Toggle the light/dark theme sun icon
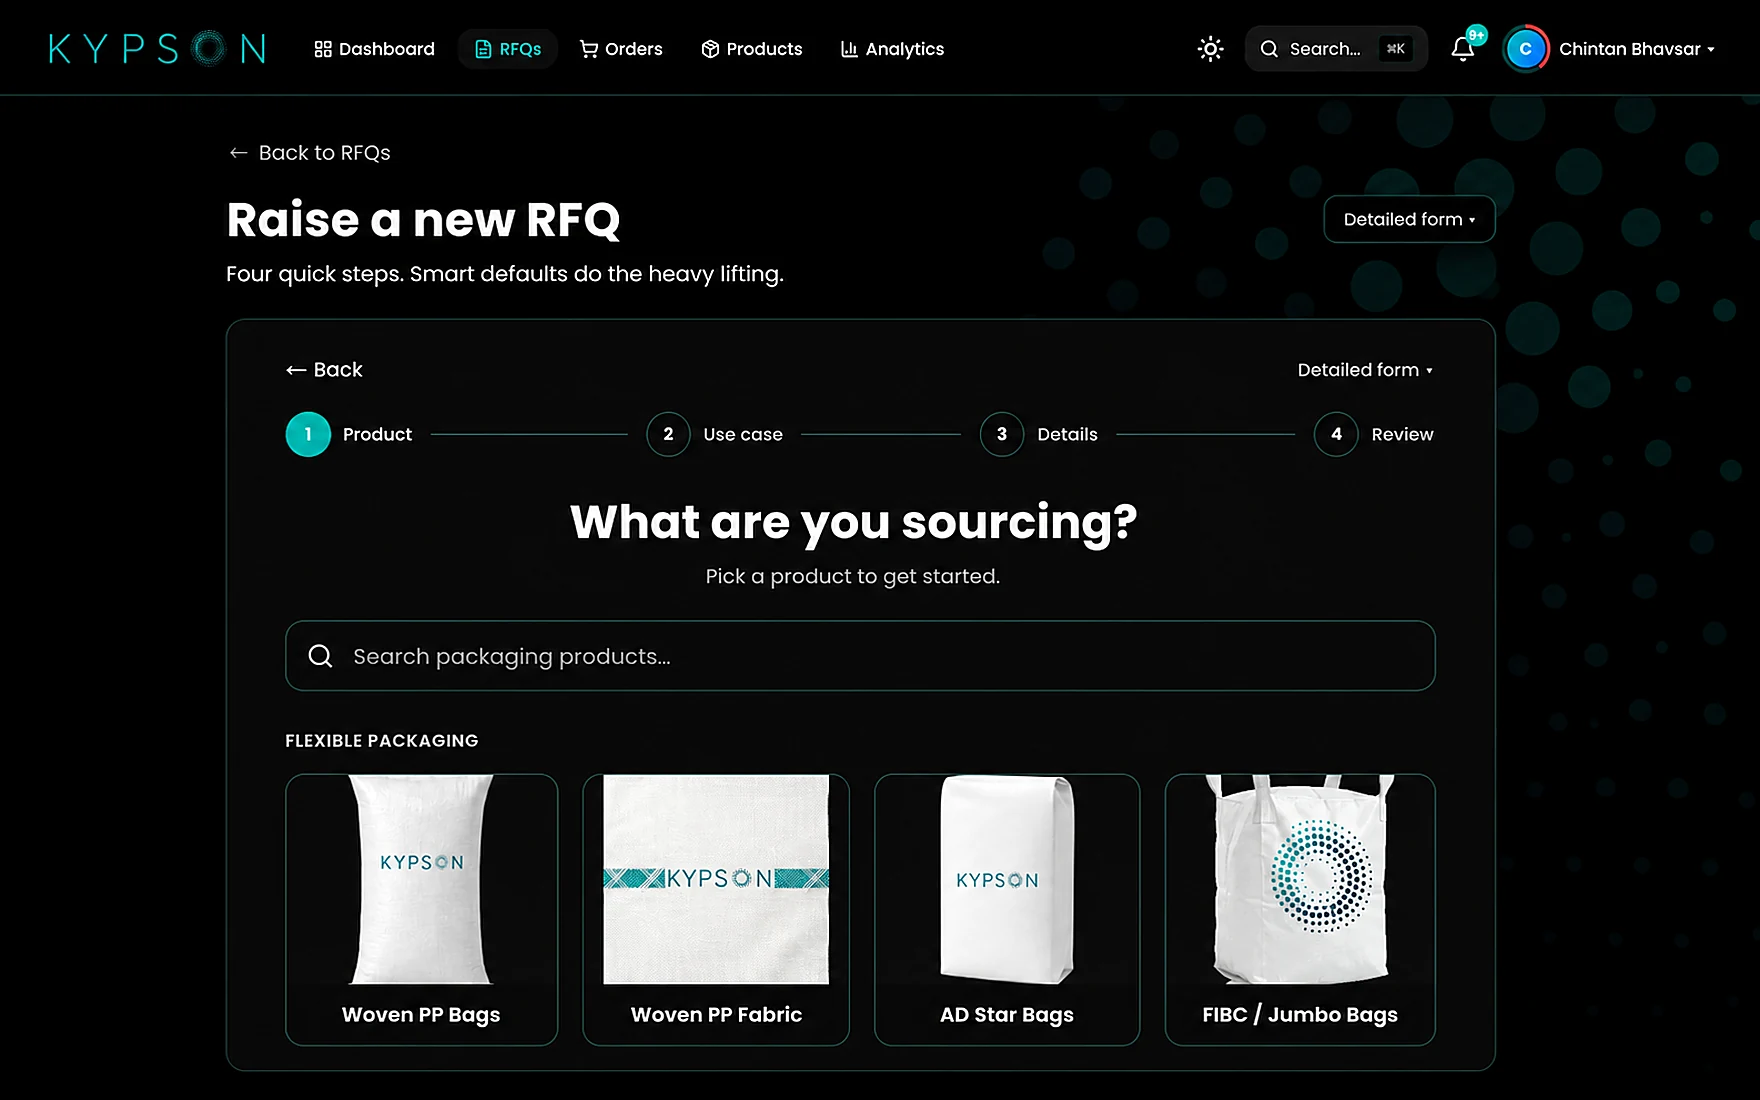 [1210, 49]
